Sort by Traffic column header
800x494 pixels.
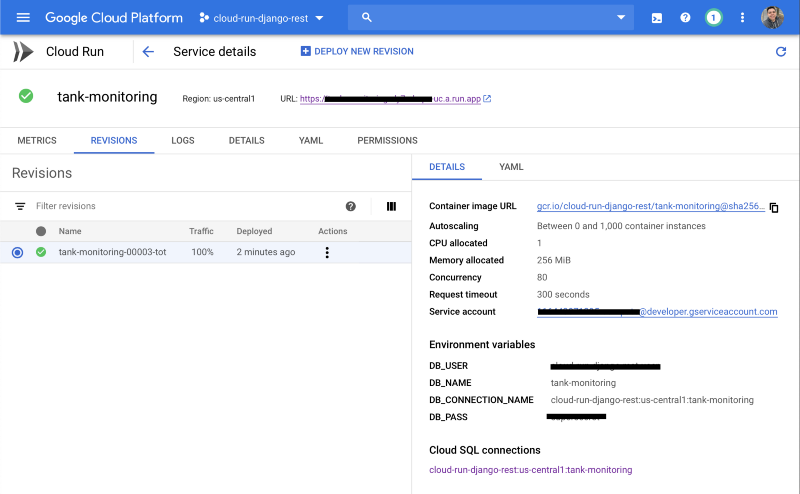coord(201,231)
